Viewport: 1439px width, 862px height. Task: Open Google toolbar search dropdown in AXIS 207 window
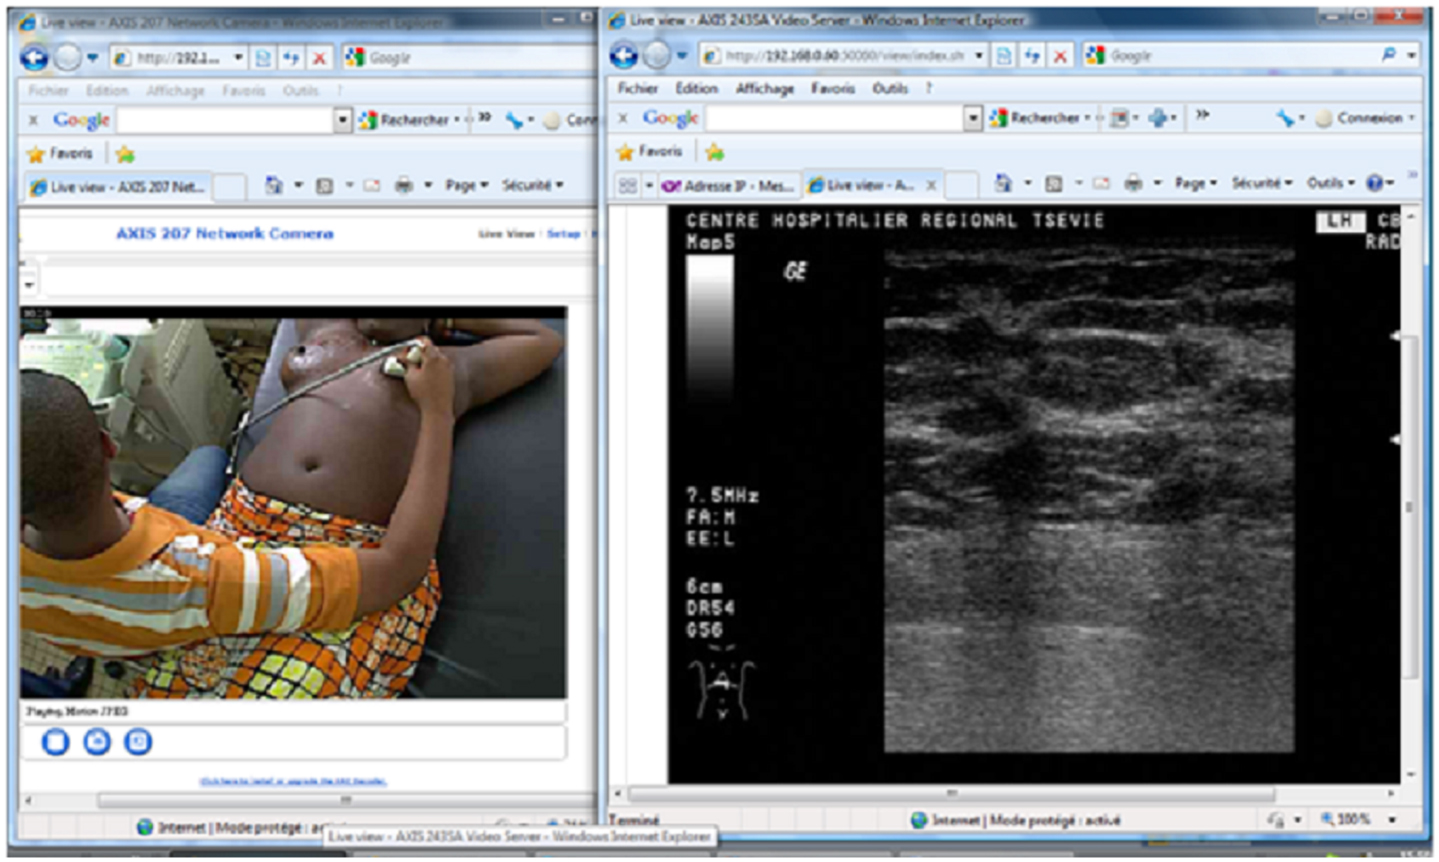point(342,120)
